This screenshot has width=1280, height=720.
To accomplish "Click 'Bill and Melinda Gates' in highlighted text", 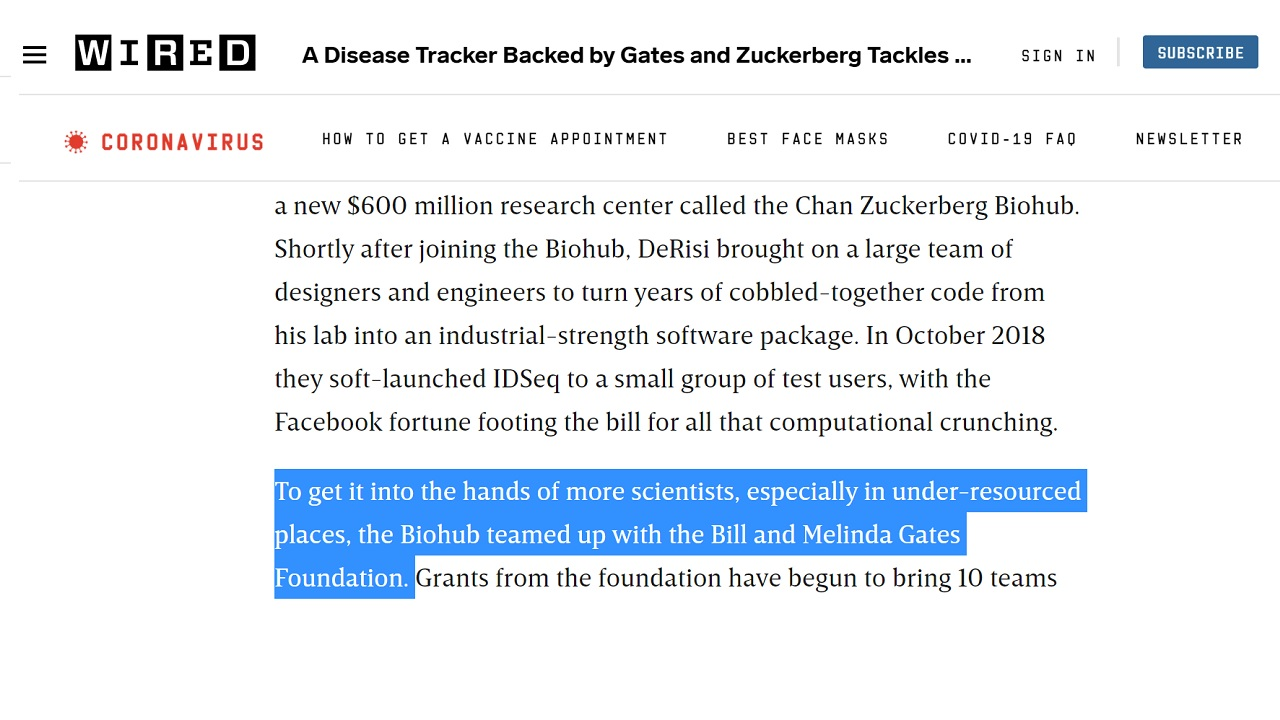I will tap(835, 535).
